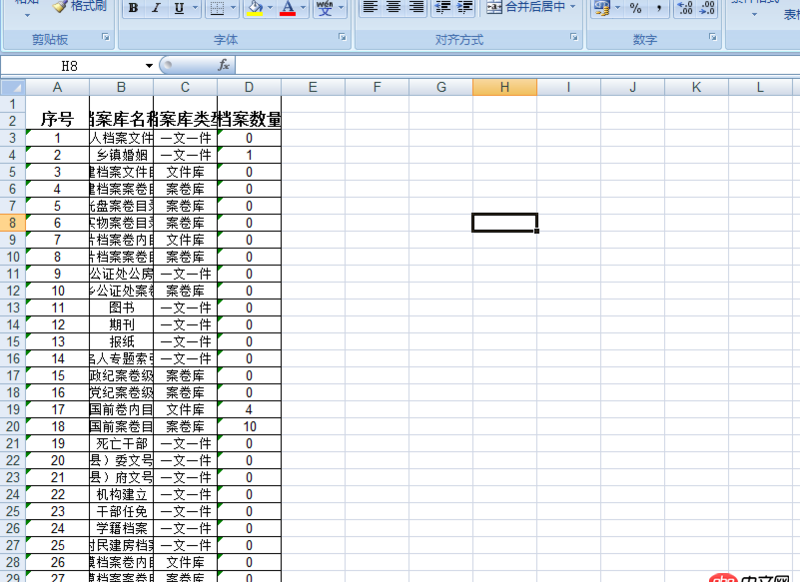Select column H header
Screen dimensions: 800x582
[x=505, y=87]
